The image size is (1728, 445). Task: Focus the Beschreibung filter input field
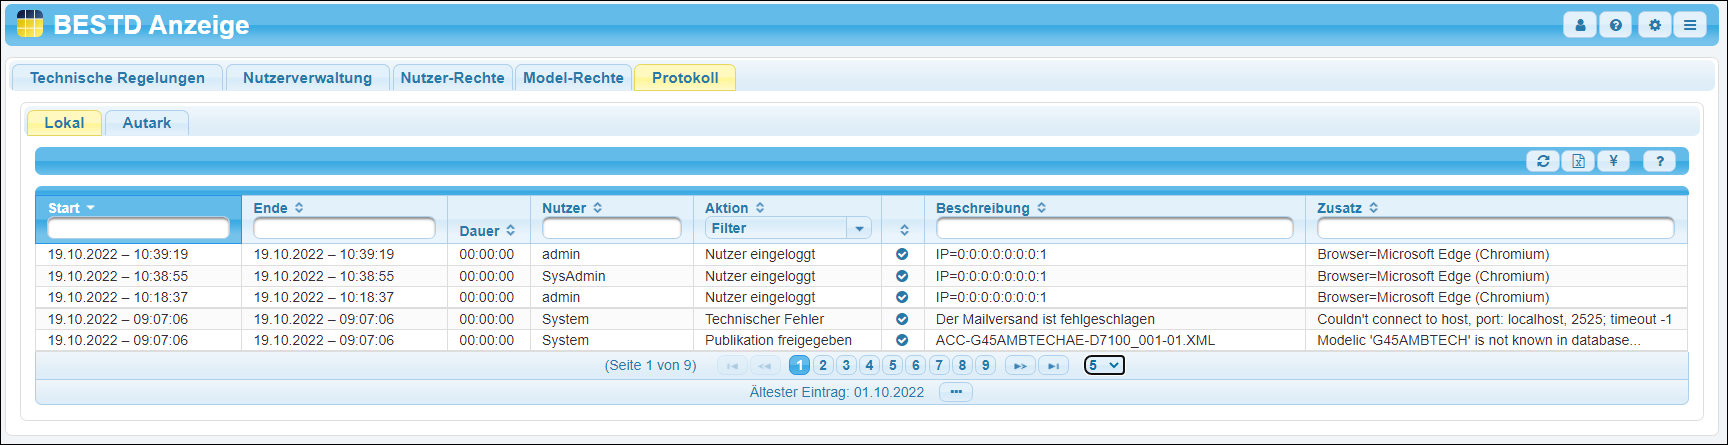tap(1114, 229)
